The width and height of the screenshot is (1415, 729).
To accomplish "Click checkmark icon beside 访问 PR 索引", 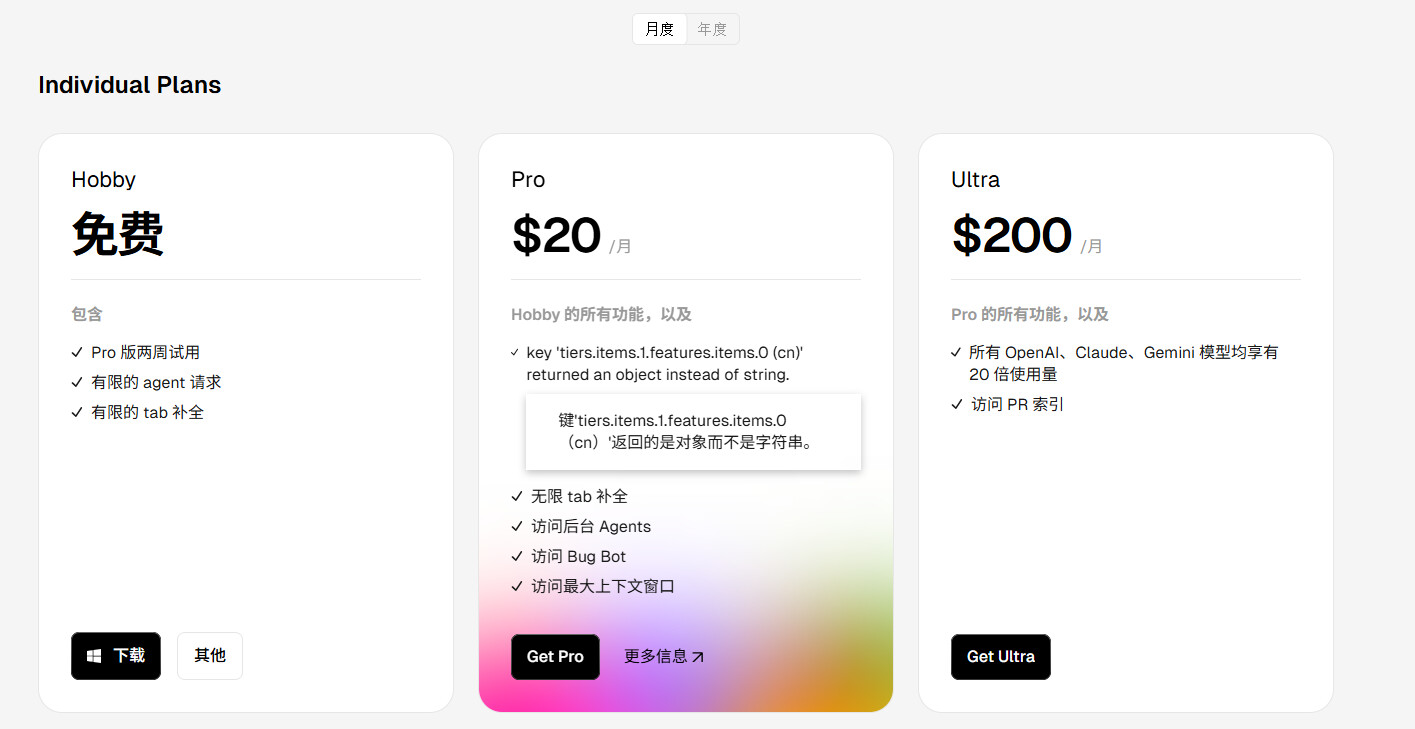I will (957, 404).
